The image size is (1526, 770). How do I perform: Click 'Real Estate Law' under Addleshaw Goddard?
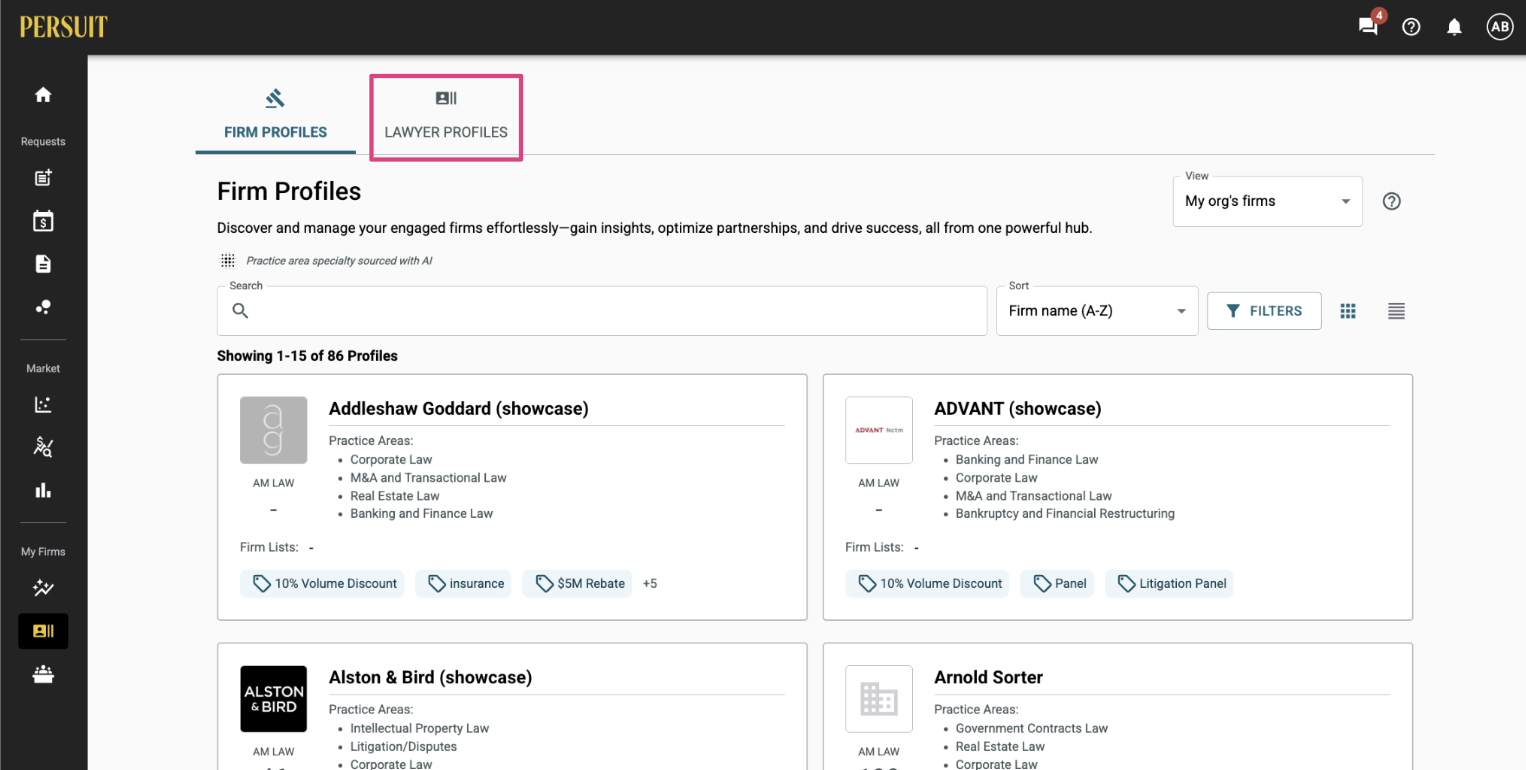[395, 496]
